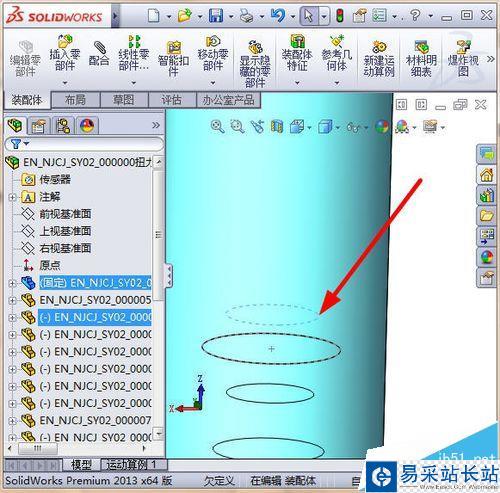The width and height of the screenshot is (500, 493).
Task: Expand the 注解 tree node
Action: click(12, 197)
